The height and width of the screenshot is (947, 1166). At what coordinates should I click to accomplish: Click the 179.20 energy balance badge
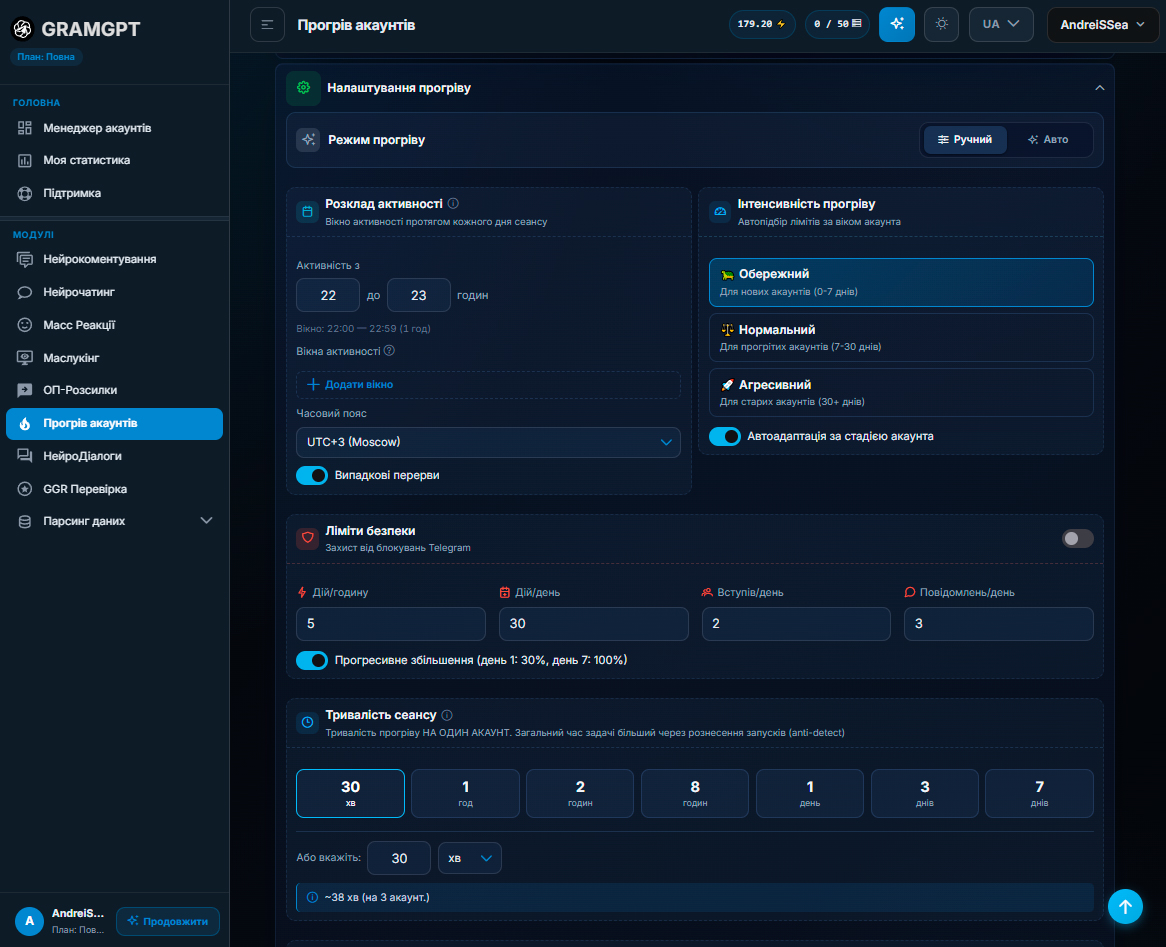(761, 25)
